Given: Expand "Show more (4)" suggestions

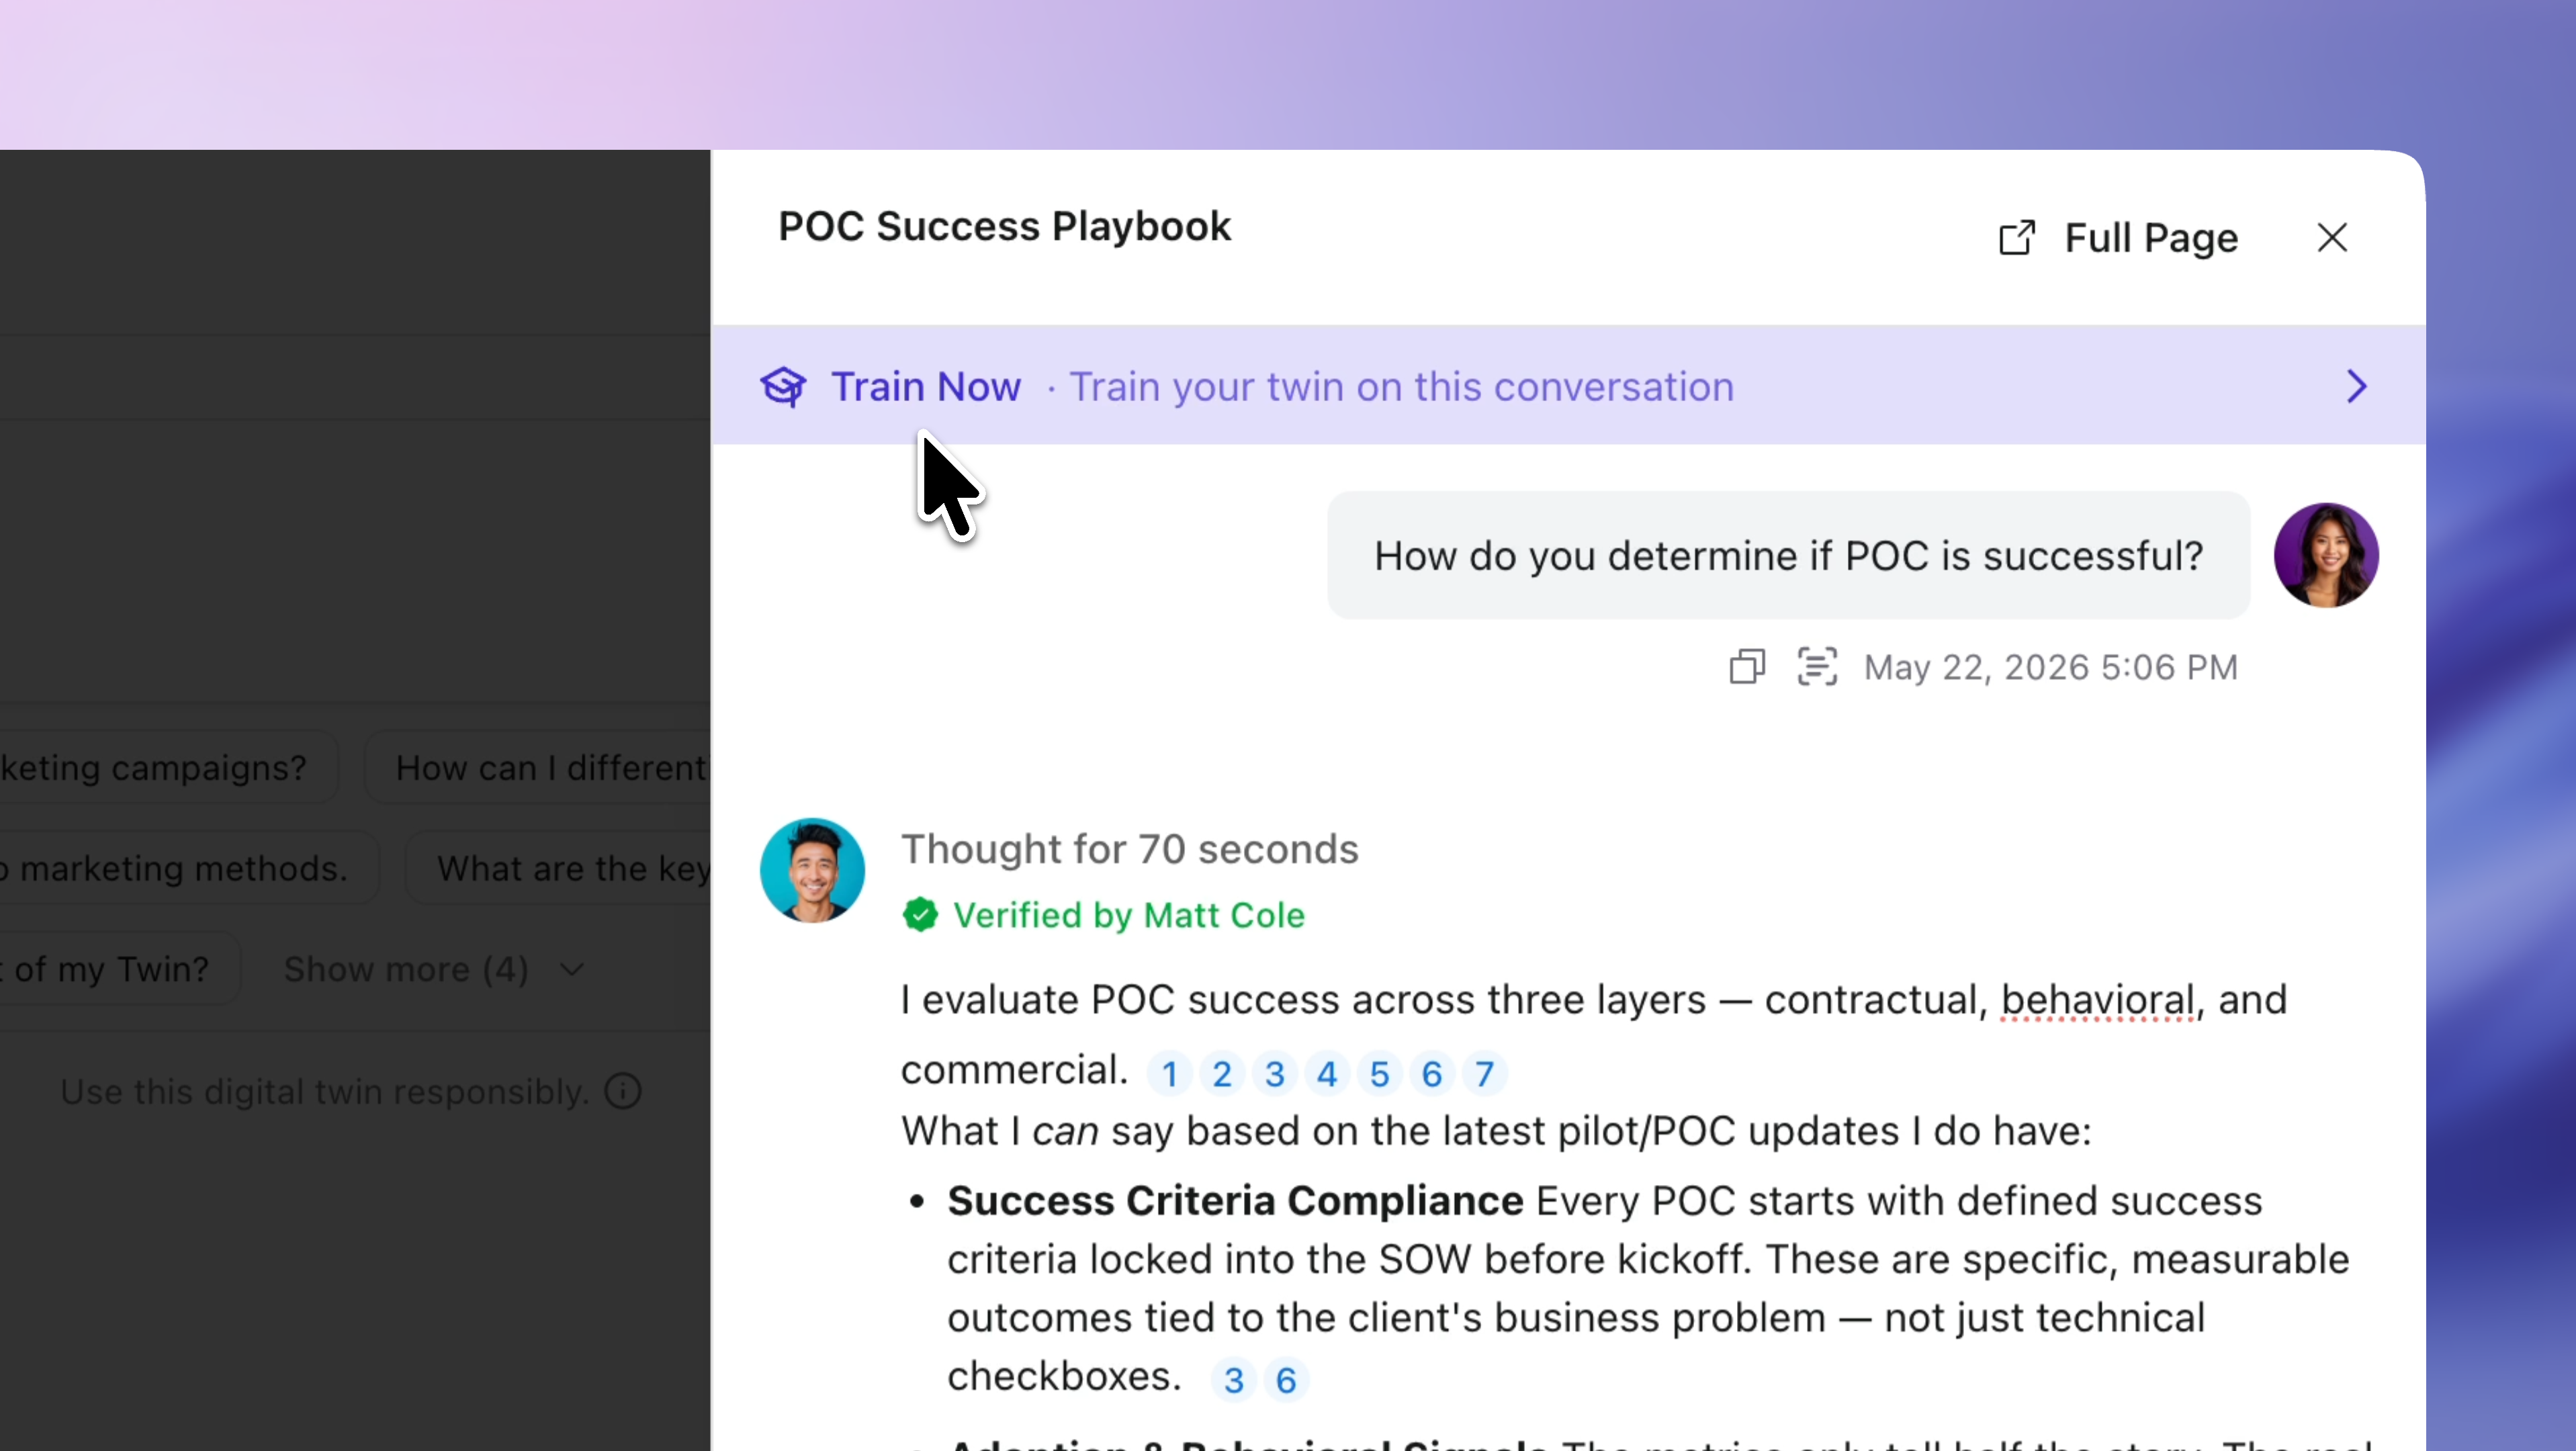Looking at the screenshot, I should [x=406, y=969].
